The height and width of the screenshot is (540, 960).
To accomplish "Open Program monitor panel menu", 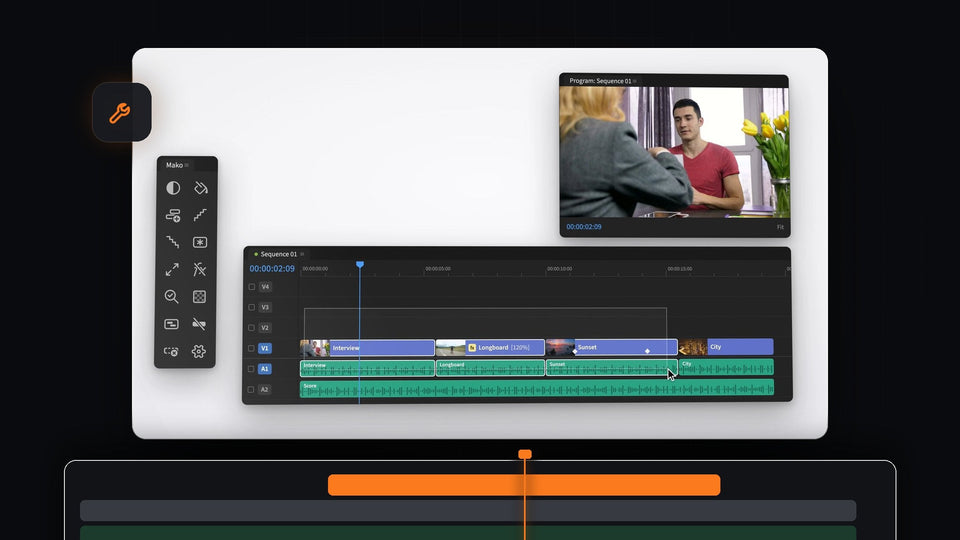I will pos(635,81).
